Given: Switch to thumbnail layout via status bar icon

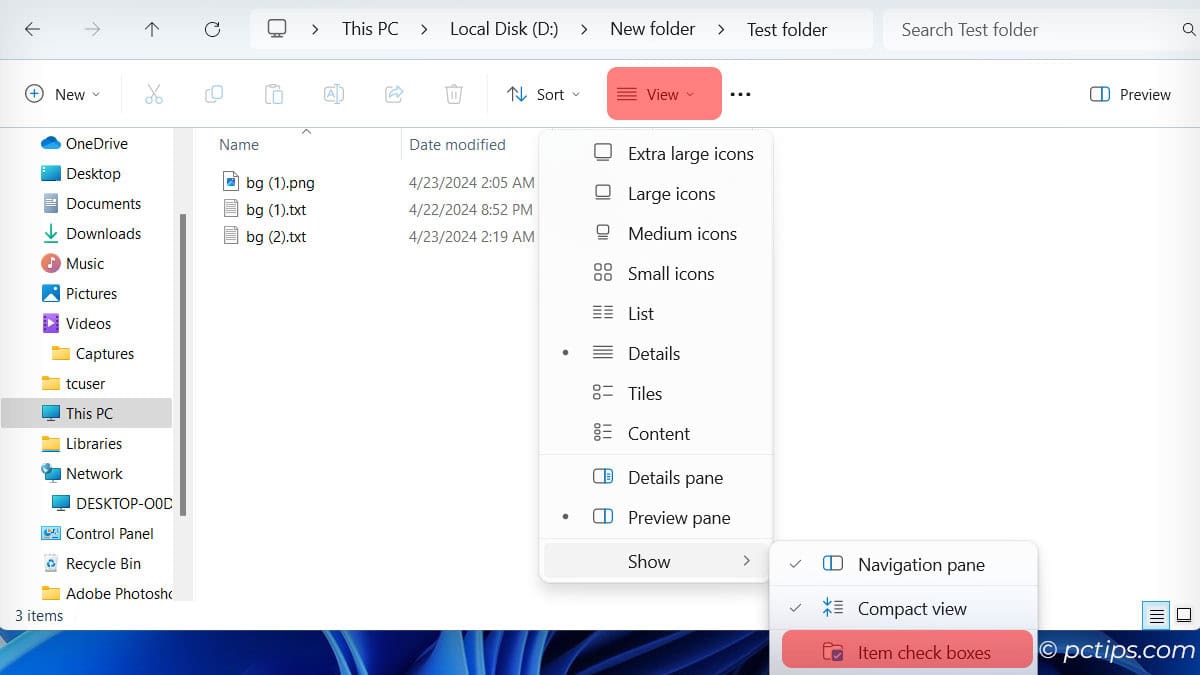Looking at the screenshot, I should pyautogui.click(x=1183, y=616).
